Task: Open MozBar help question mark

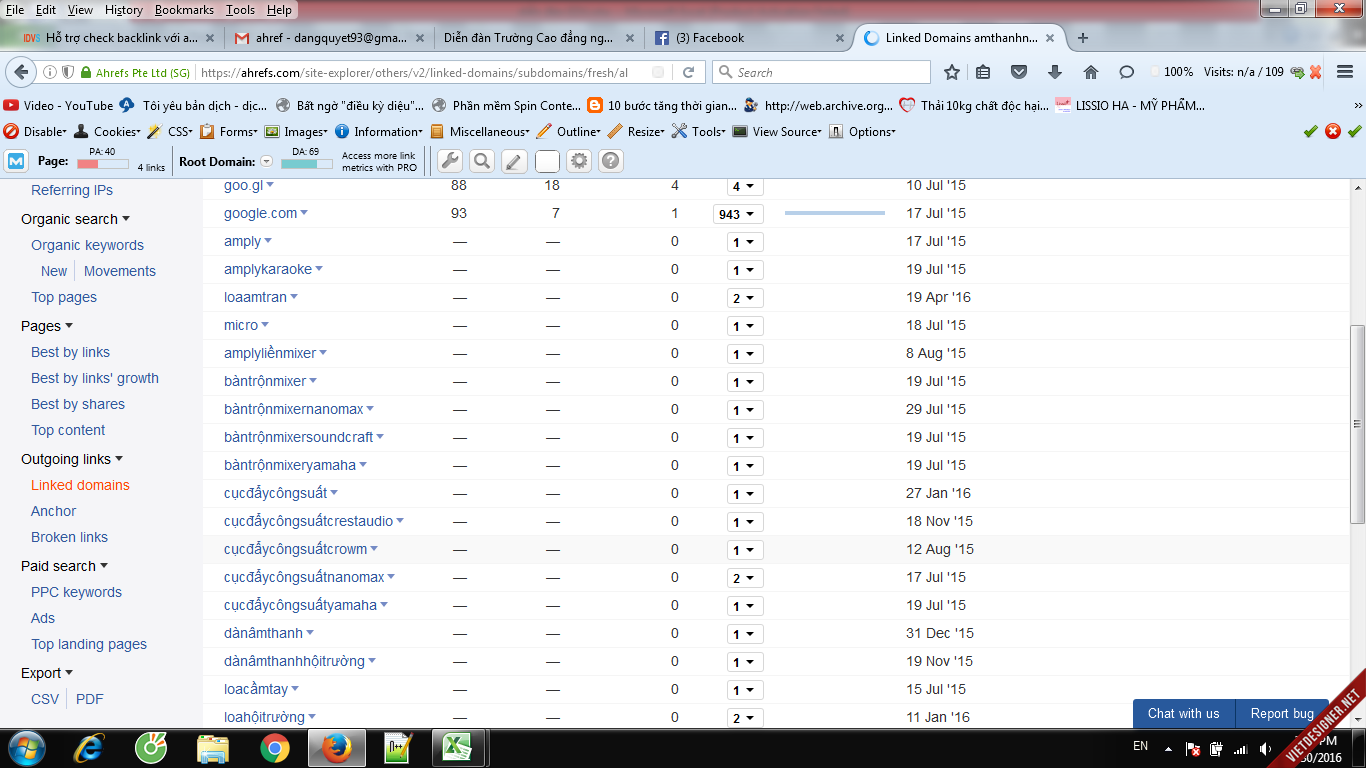Action: tap(610, 161)
